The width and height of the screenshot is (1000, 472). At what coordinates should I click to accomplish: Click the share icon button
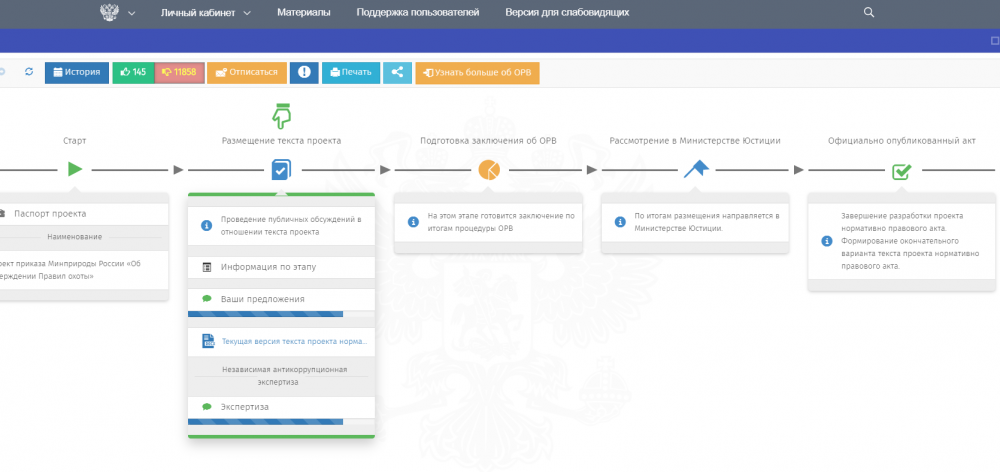pyautogui.click(x=397, y=72)
